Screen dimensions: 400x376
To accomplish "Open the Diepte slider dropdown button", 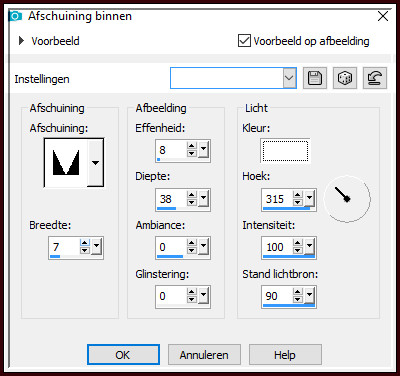I will click(203, 198).
